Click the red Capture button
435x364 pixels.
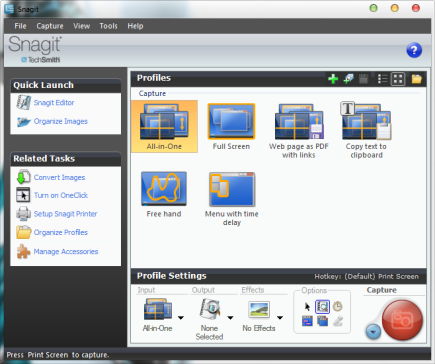[x=402, y=320]
